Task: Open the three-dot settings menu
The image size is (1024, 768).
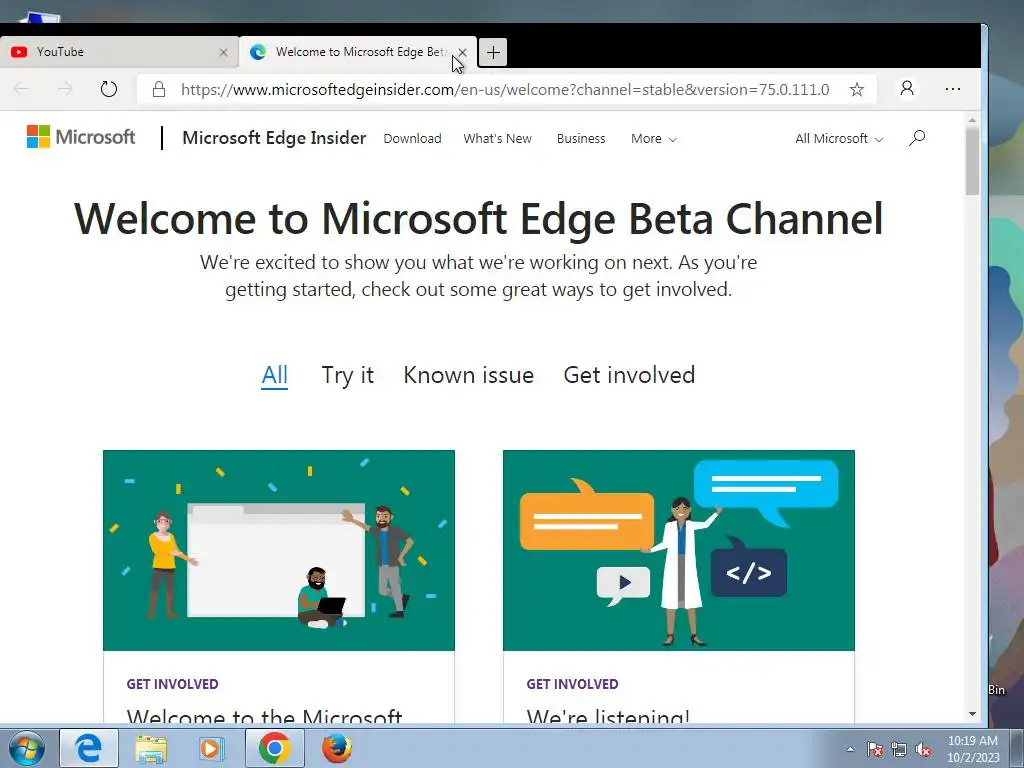Action: (x=953, y=89)
